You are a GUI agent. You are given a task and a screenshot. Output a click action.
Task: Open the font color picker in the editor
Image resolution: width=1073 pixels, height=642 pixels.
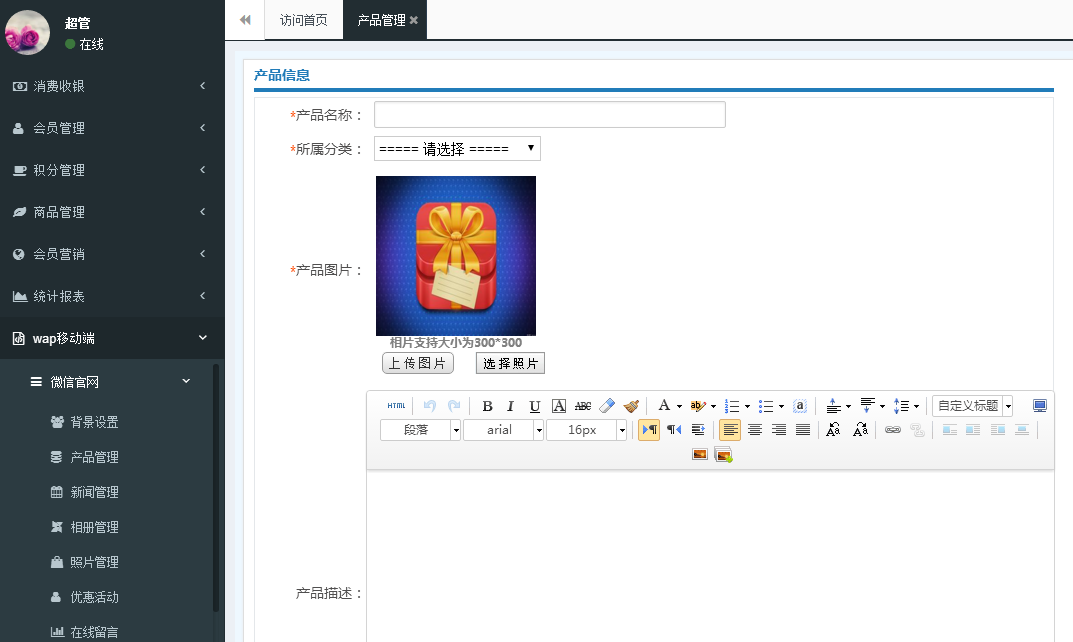(x=664, y=405)
